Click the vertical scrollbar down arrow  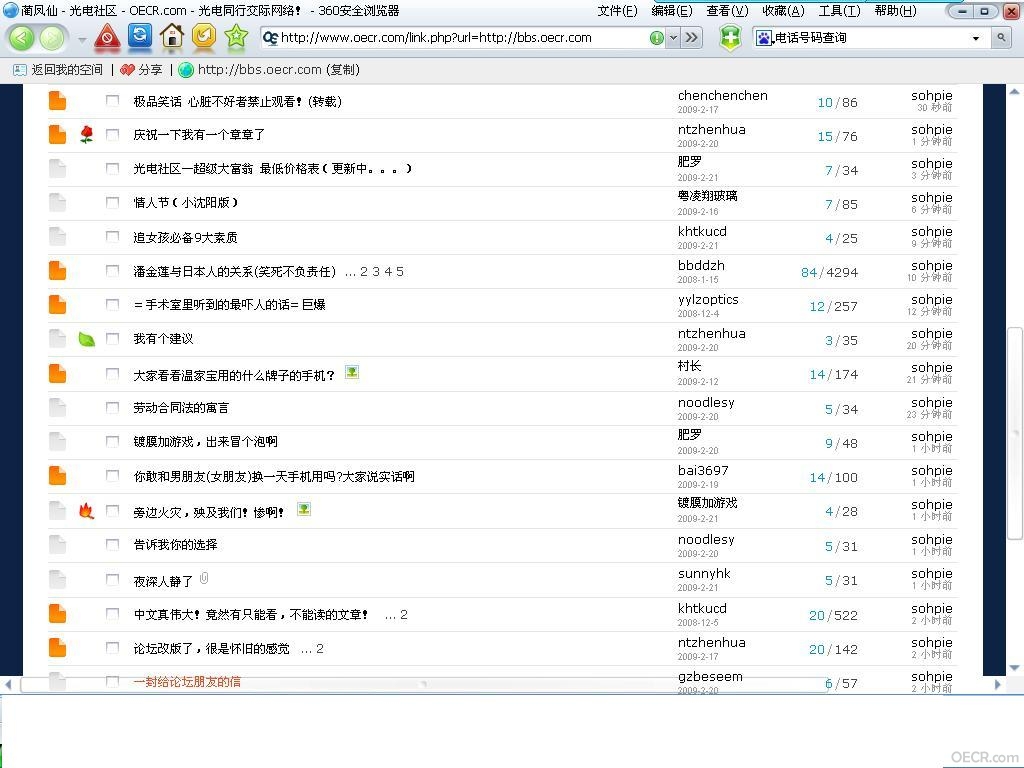point(1014,667)
